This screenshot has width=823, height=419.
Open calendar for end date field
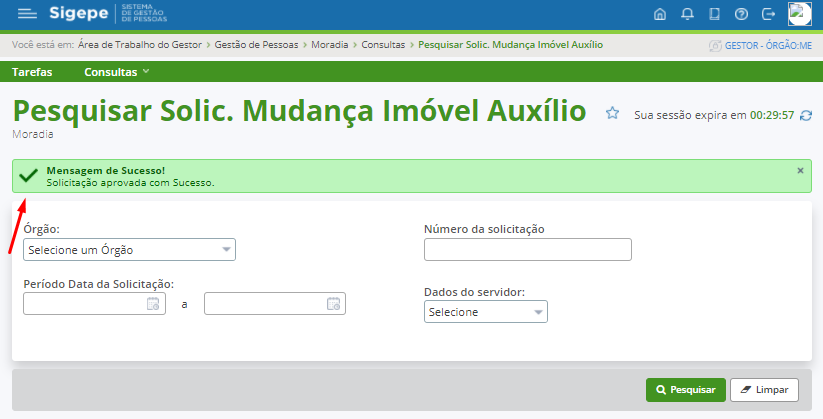click(333, 303)
